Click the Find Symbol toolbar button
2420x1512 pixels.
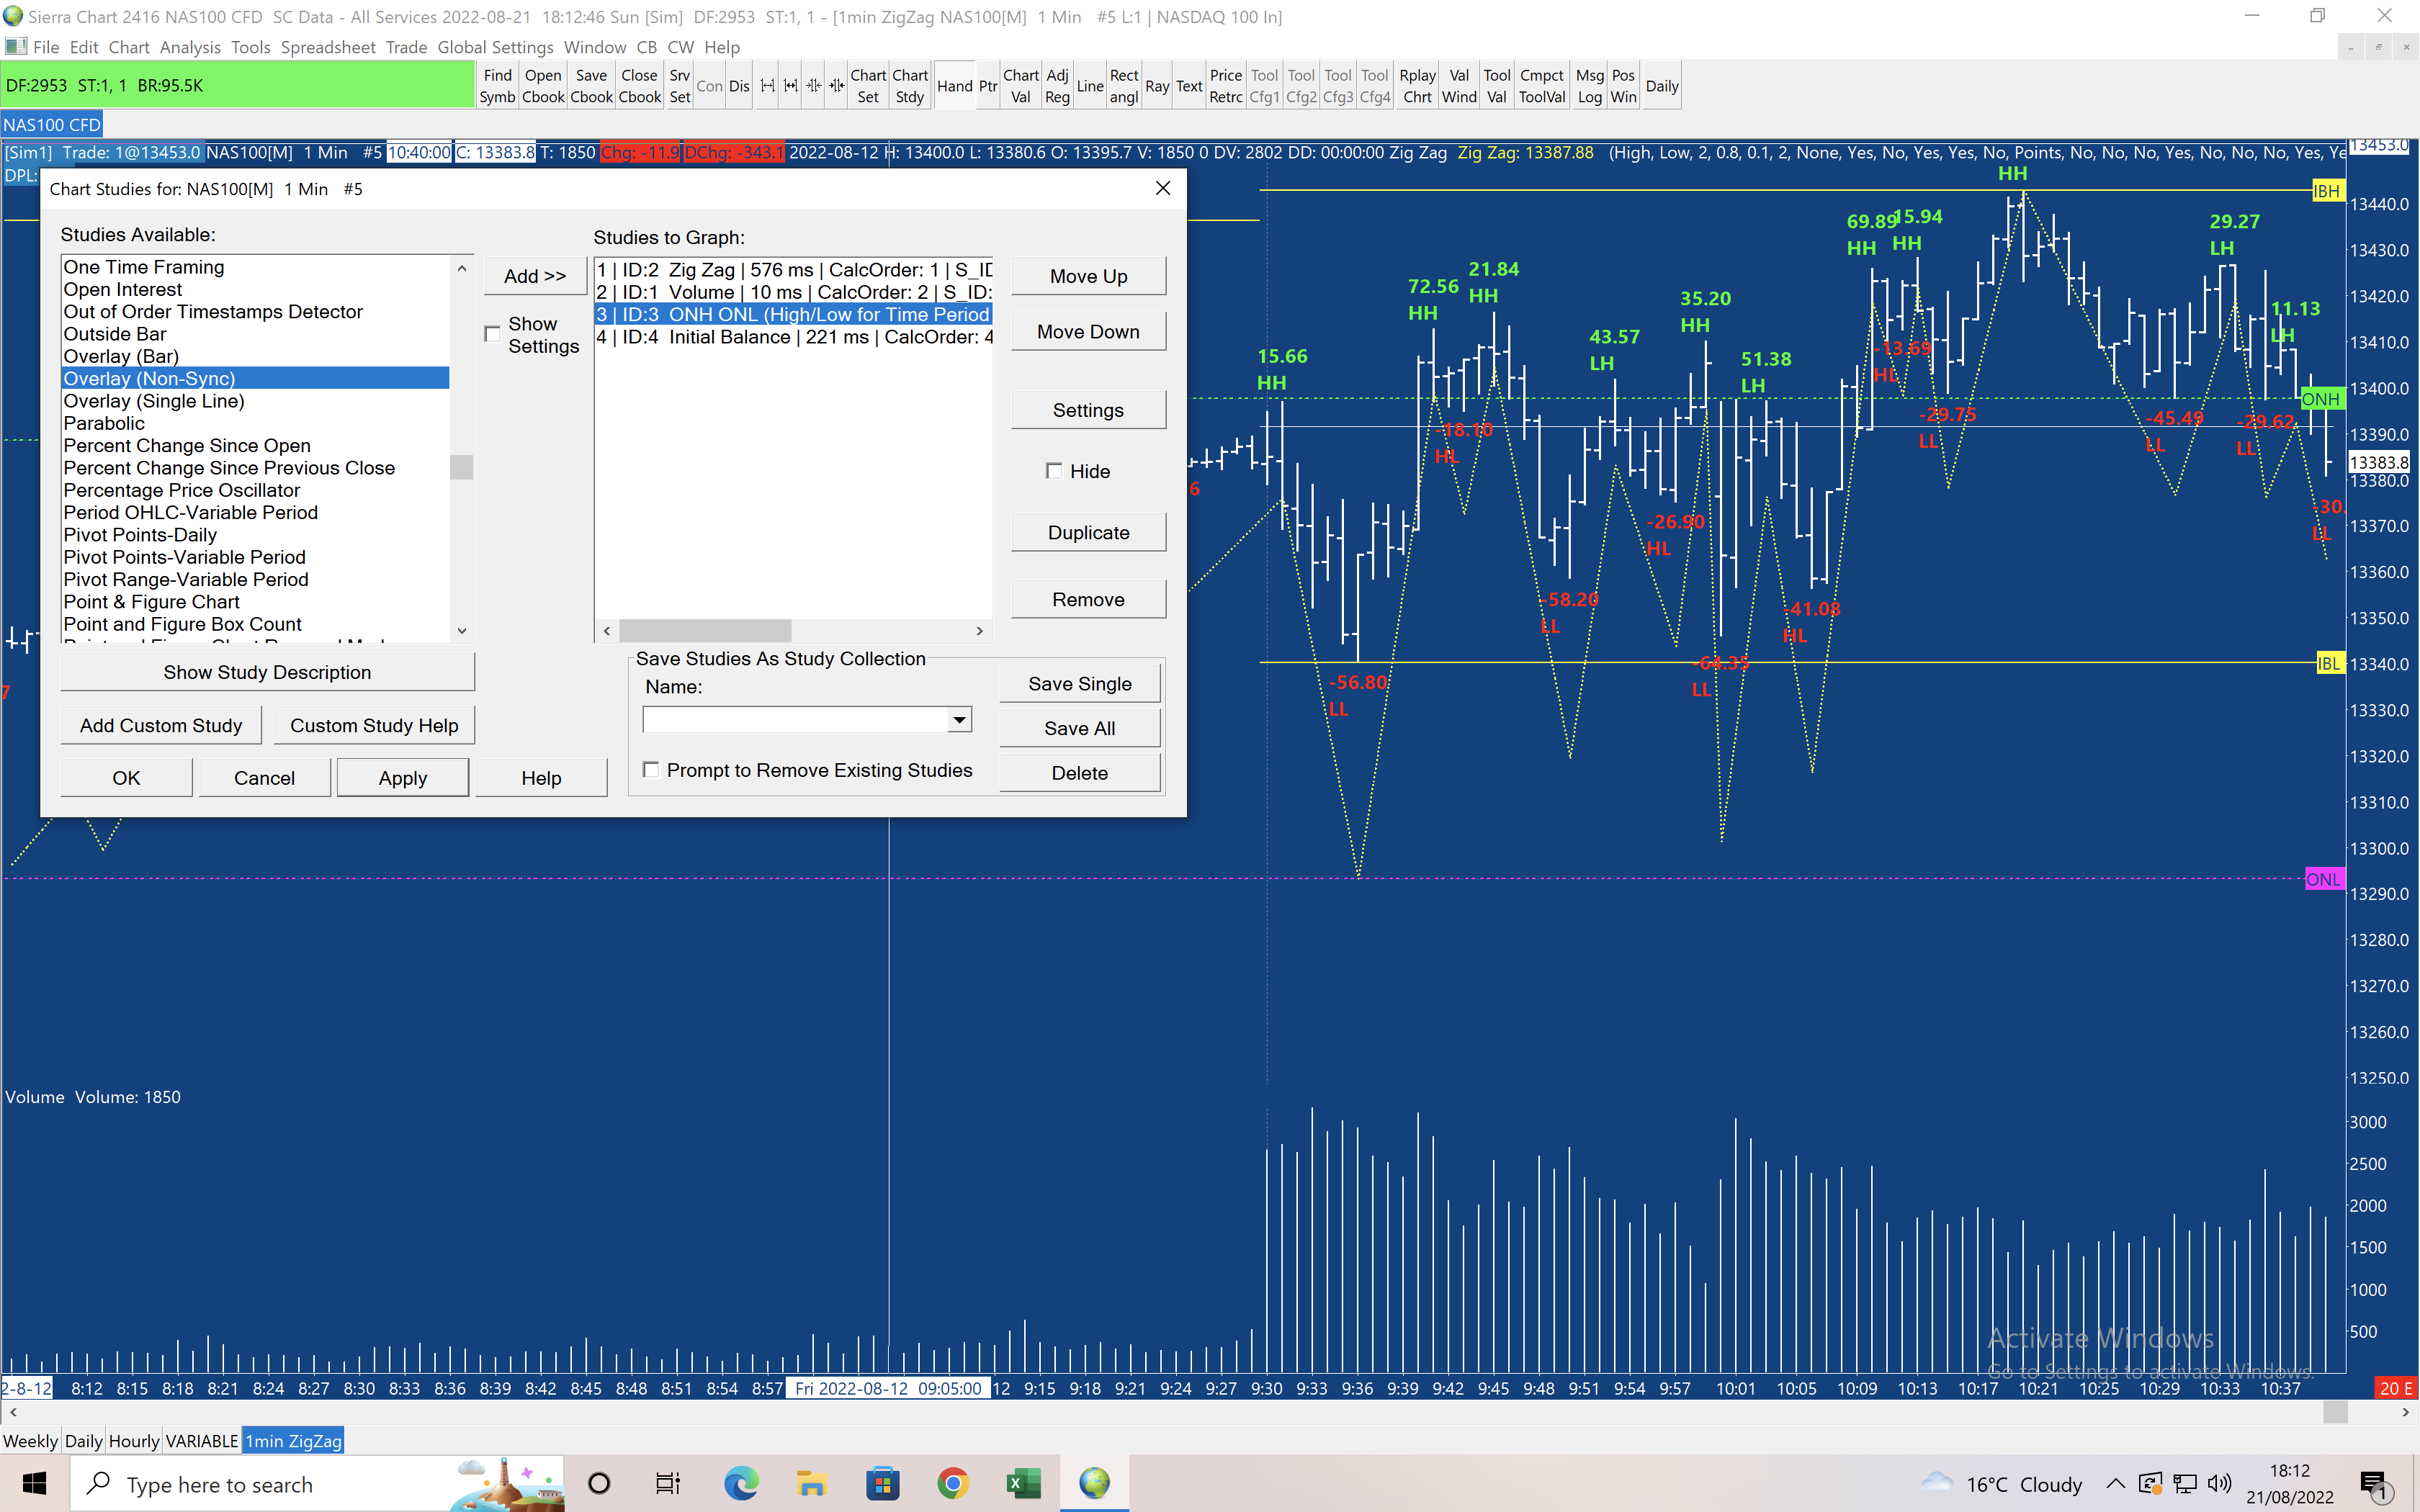pyautogui.click(x=497, y=86)
